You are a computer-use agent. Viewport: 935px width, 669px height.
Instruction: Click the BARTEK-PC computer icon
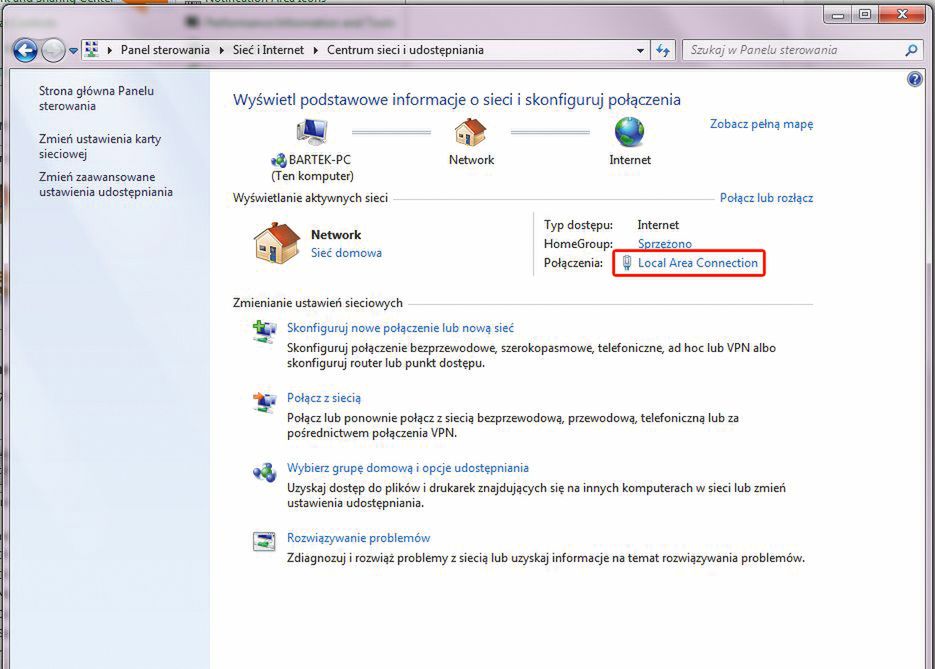pos(312,132)
